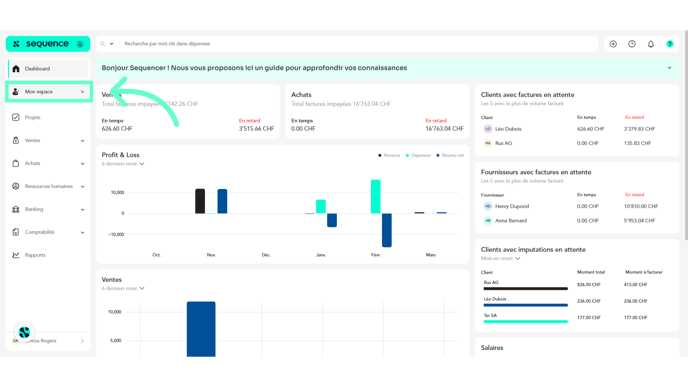688x387 pixels.
Task: Open Rapports chart icon in sidebar
Action: tap(16, 255)
